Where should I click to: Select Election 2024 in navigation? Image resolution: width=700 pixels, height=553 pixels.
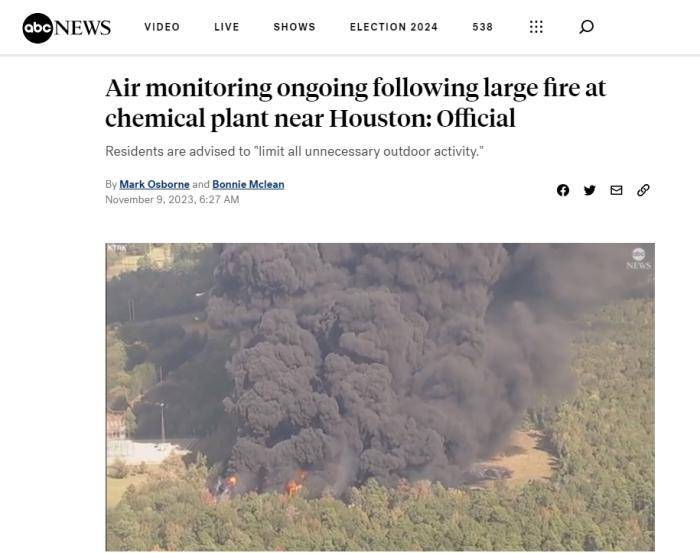click(394, 27)
